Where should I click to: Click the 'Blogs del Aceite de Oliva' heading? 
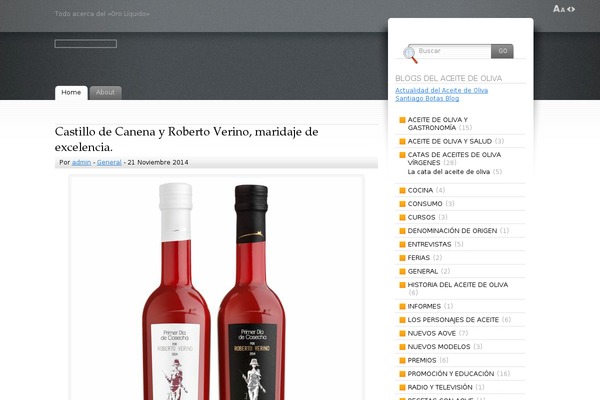click(448, 78)
